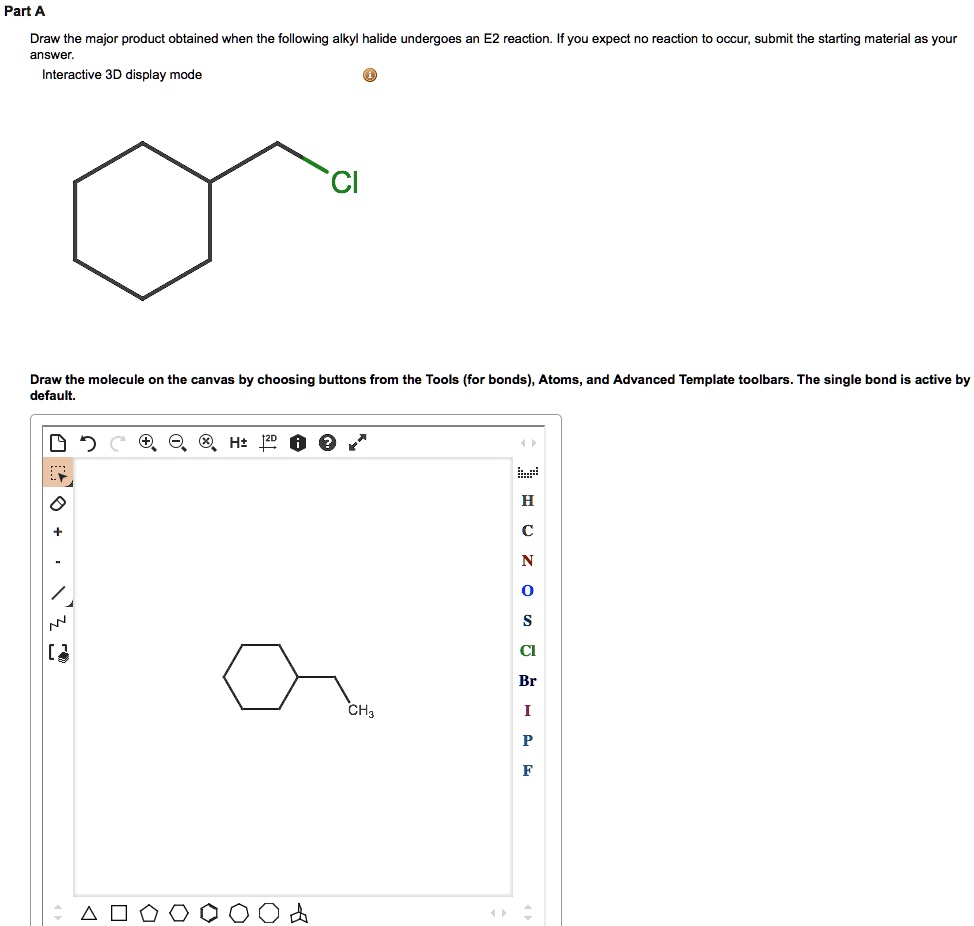Zoom in on the drawing canvas
Screen dimensions: 974x926
tap(148, 442)
